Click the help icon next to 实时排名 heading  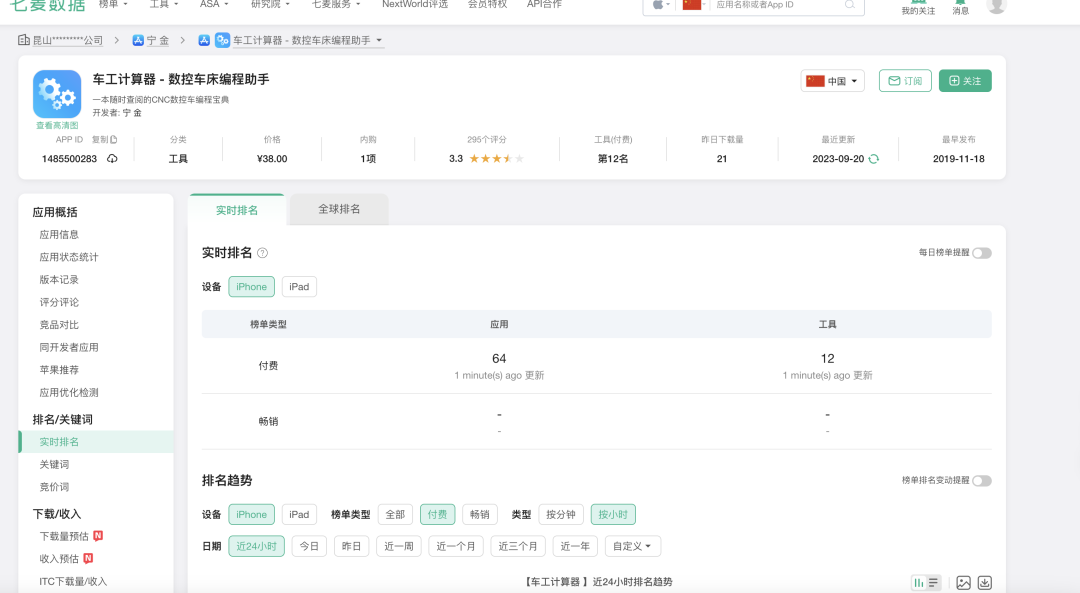pyautogui.click(x=262, y=253)
